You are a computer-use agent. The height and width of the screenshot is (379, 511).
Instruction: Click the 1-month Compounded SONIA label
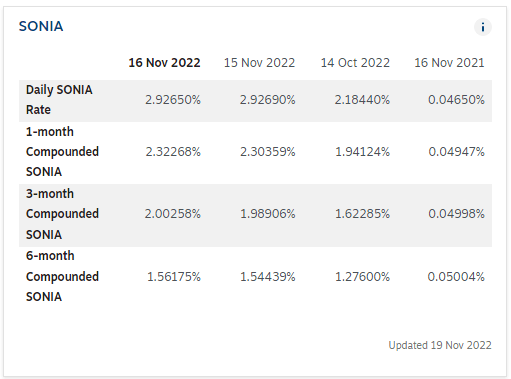(x=62, y=152)
